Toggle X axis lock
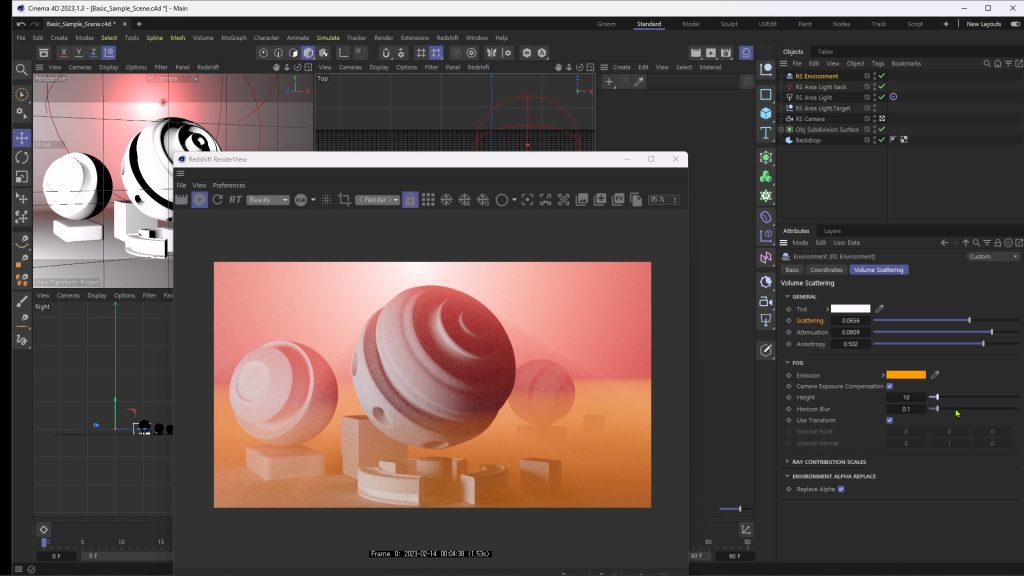Image resolution: width=1024 pixels, height=576 pixels. click(63, 53)
